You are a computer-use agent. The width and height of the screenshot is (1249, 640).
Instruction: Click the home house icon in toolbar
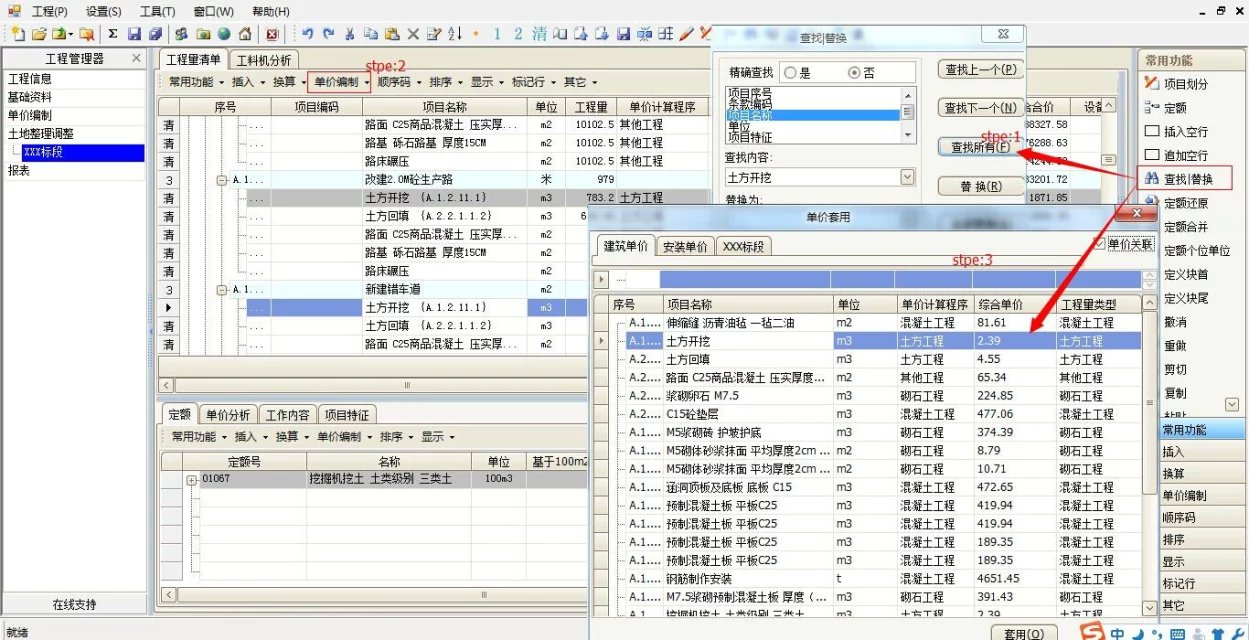coord(245,34)
